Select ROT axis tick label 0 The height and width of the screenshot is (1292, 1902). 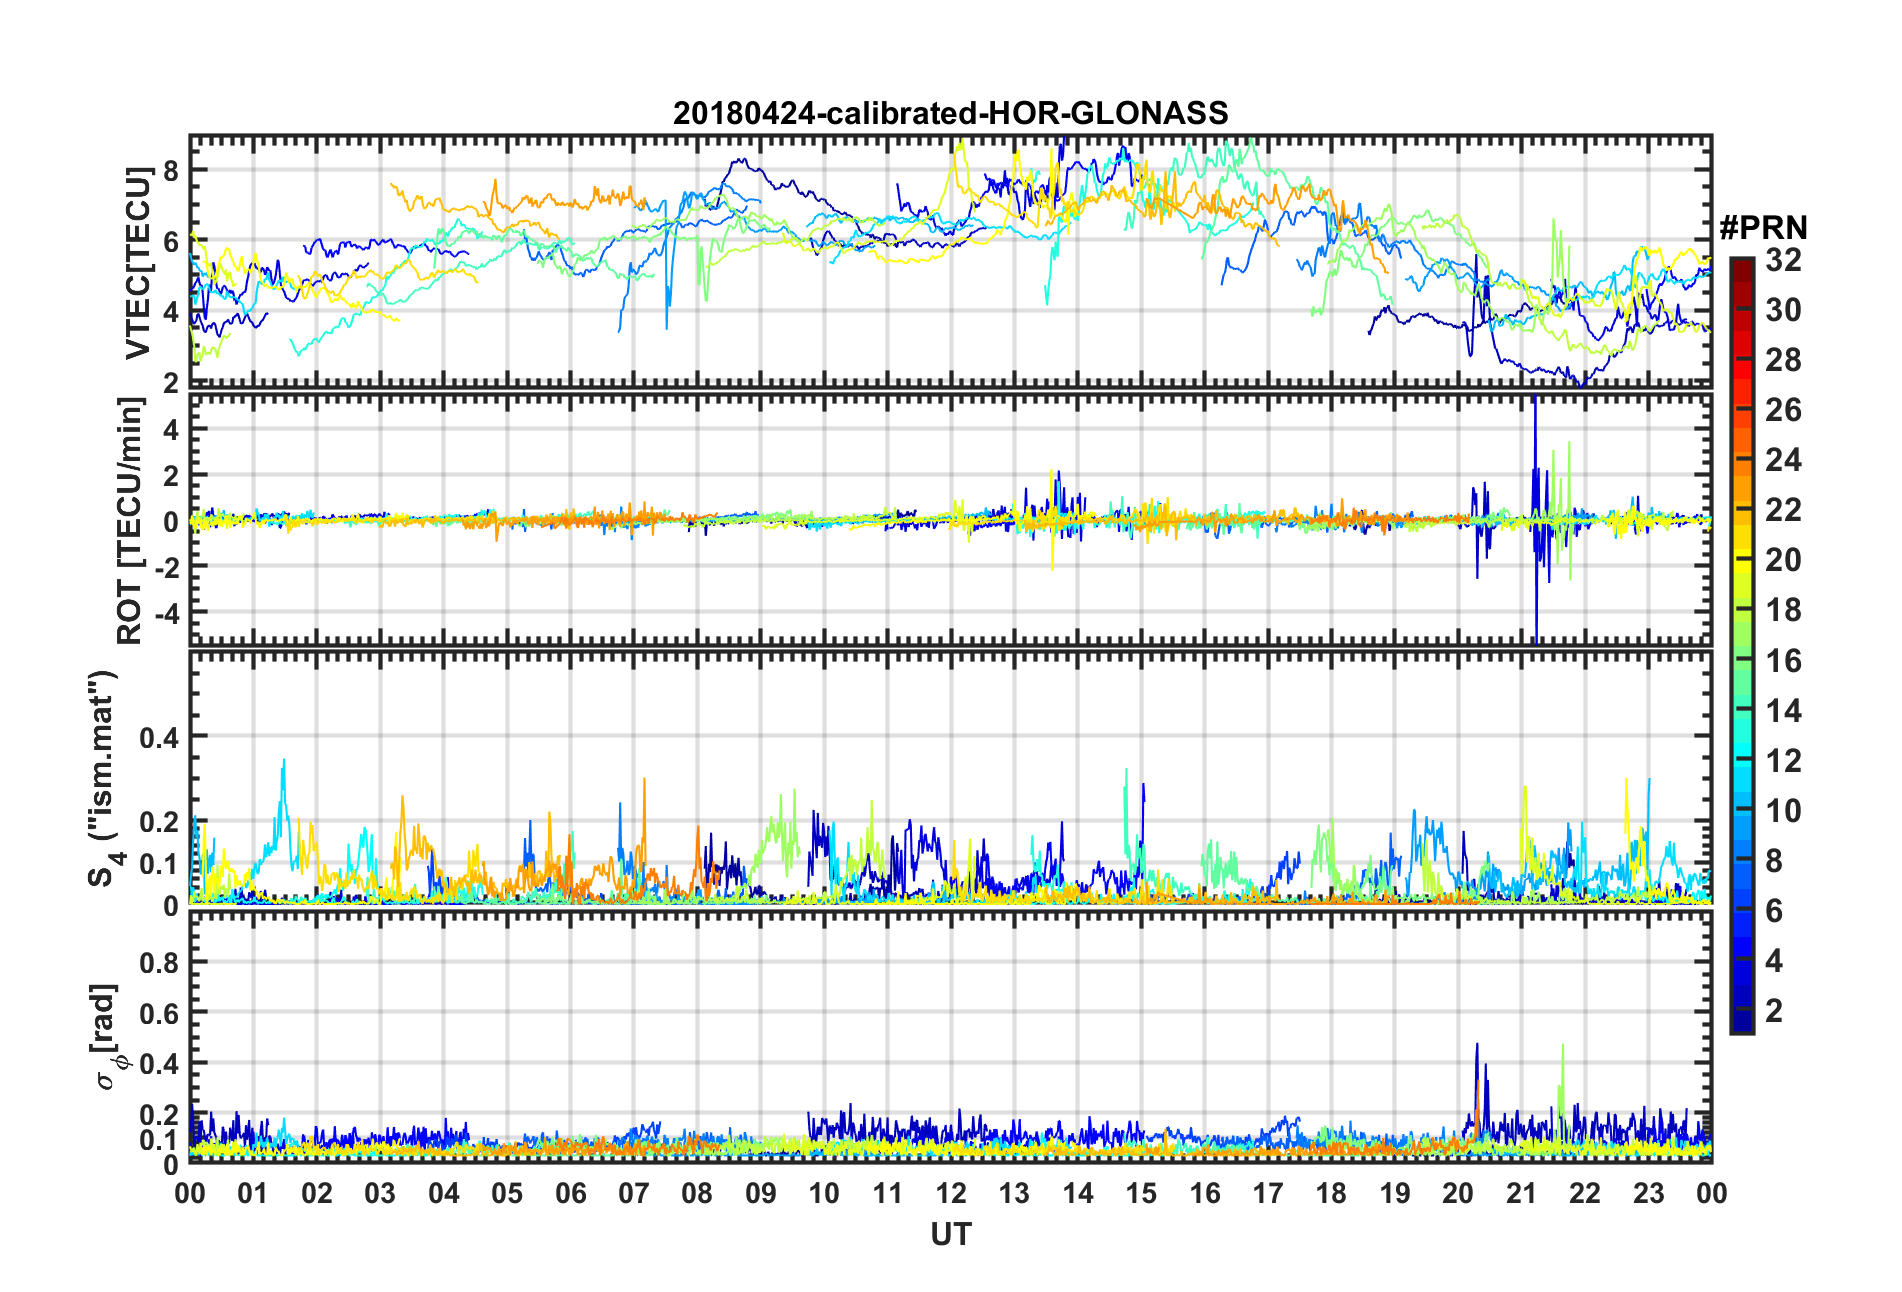pos(171,521)
